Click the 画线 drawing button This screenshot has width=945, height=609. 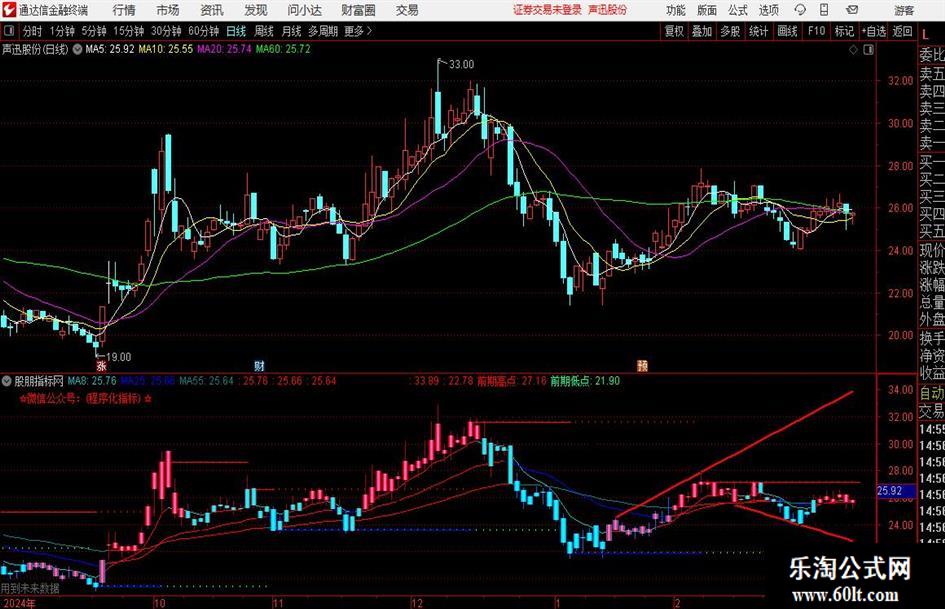tap(787, 31)
